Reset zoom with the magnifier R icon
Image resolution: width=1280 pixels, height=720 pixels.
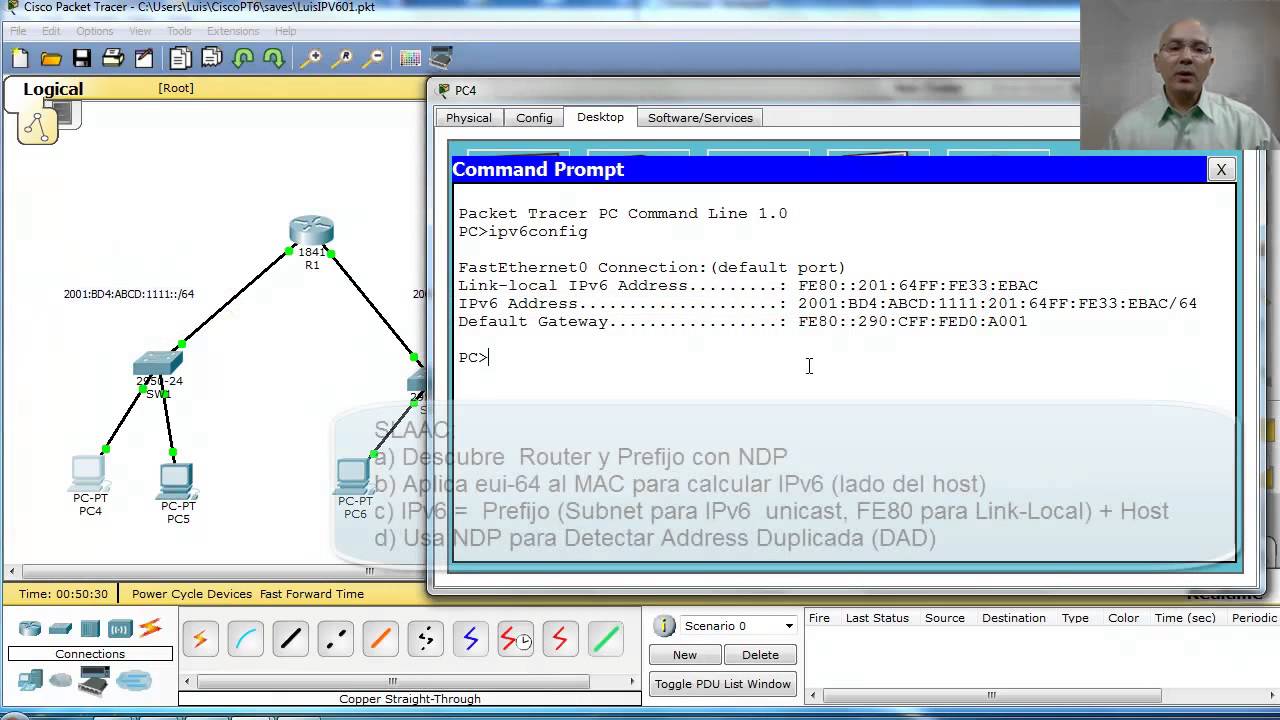(x=342, y=59)
